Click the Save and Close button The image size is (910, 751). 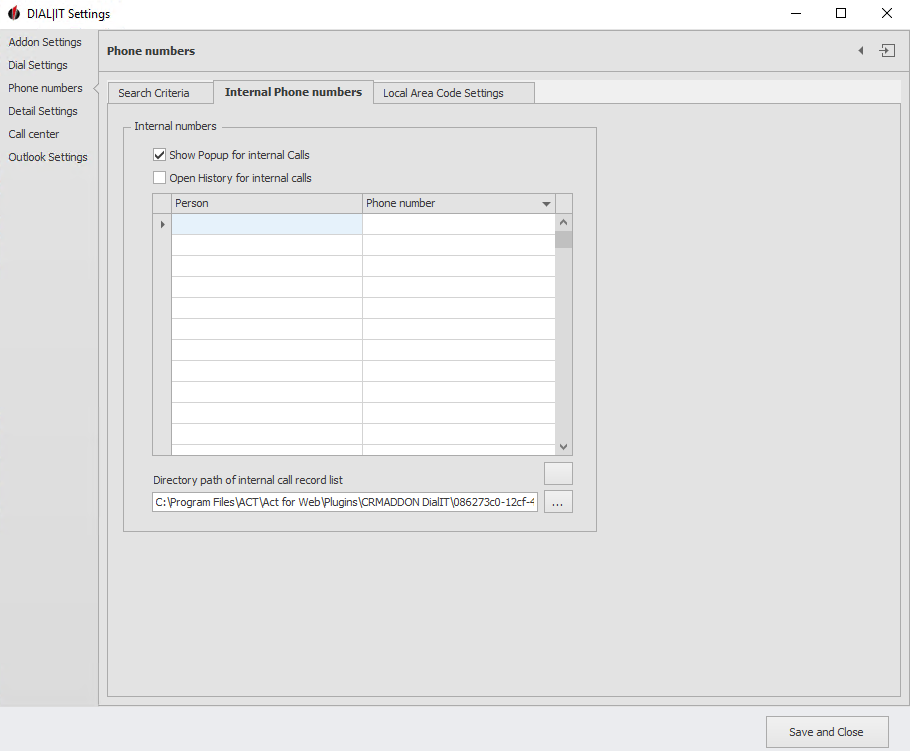click(826, 732)
